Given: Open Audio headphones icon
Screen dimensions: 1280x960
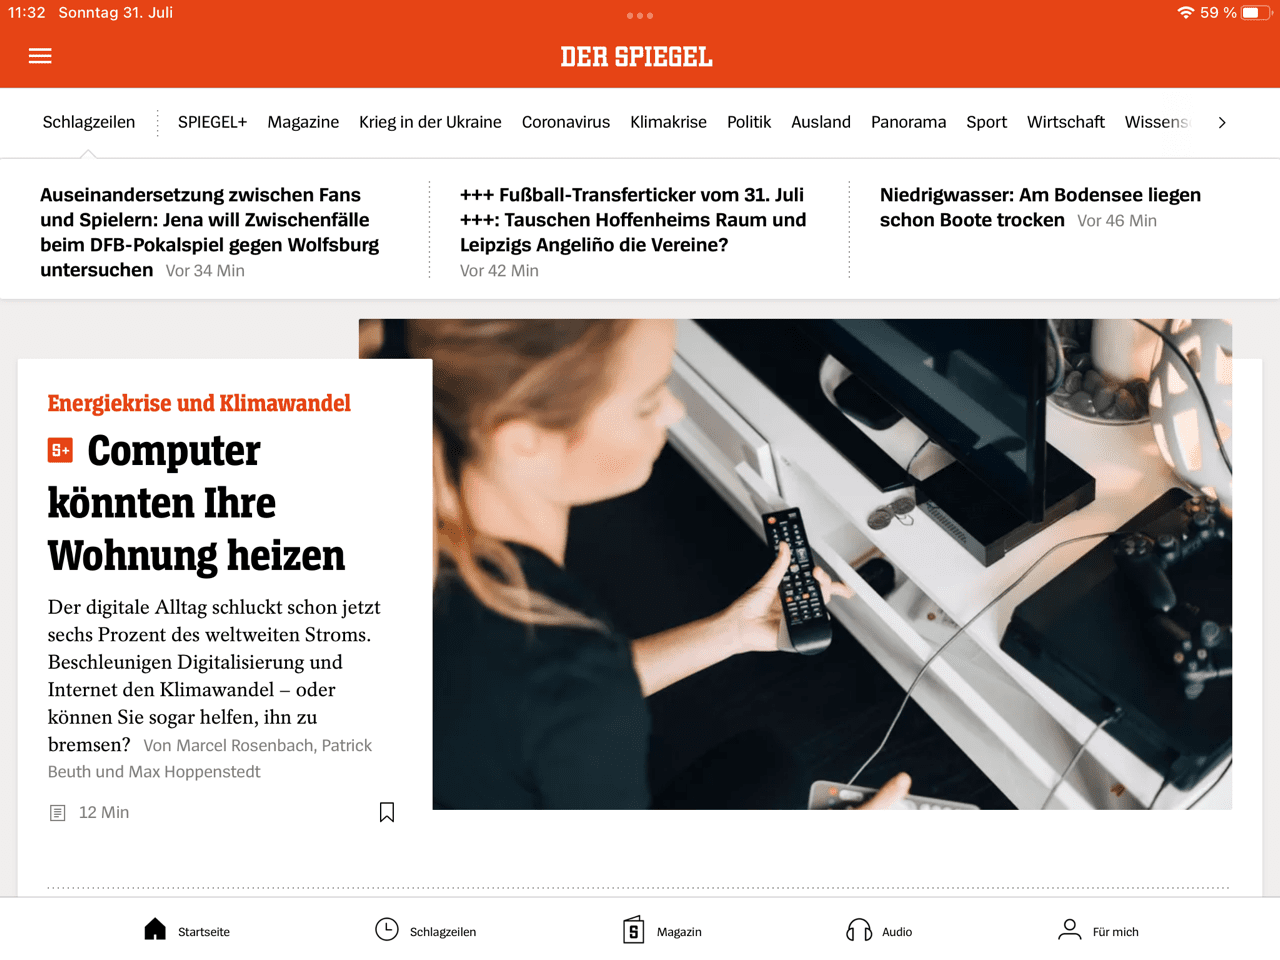Looking at the screenshot, I should (859, 930).
